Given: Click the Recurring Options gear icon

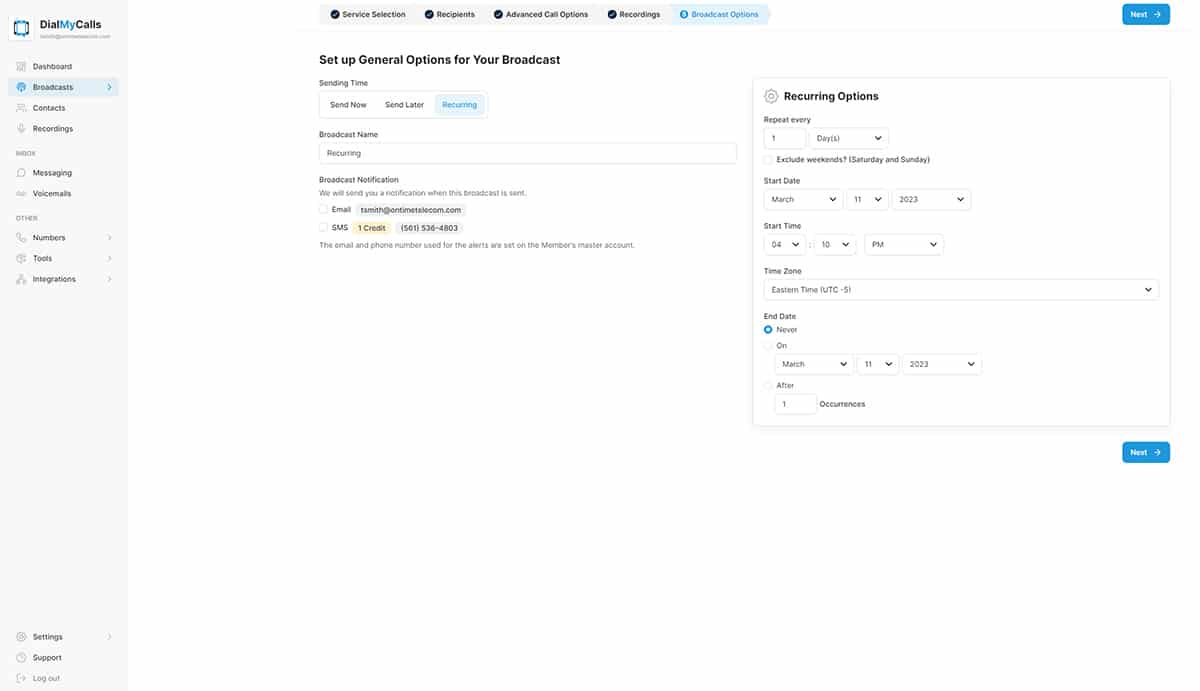Looking at the screenshot, I should click(x=771, y=97).
